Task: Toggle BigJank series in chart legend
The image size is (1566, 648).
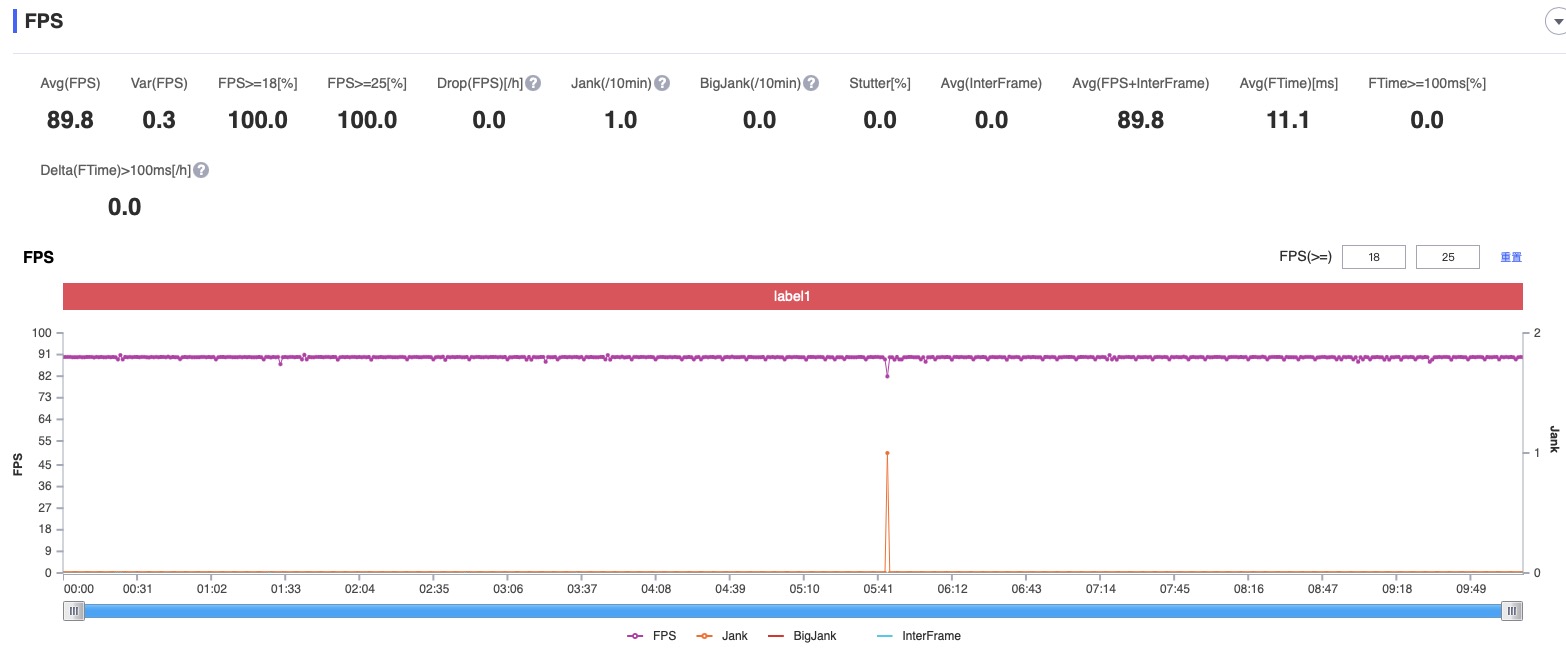Action: click(801, 635)
